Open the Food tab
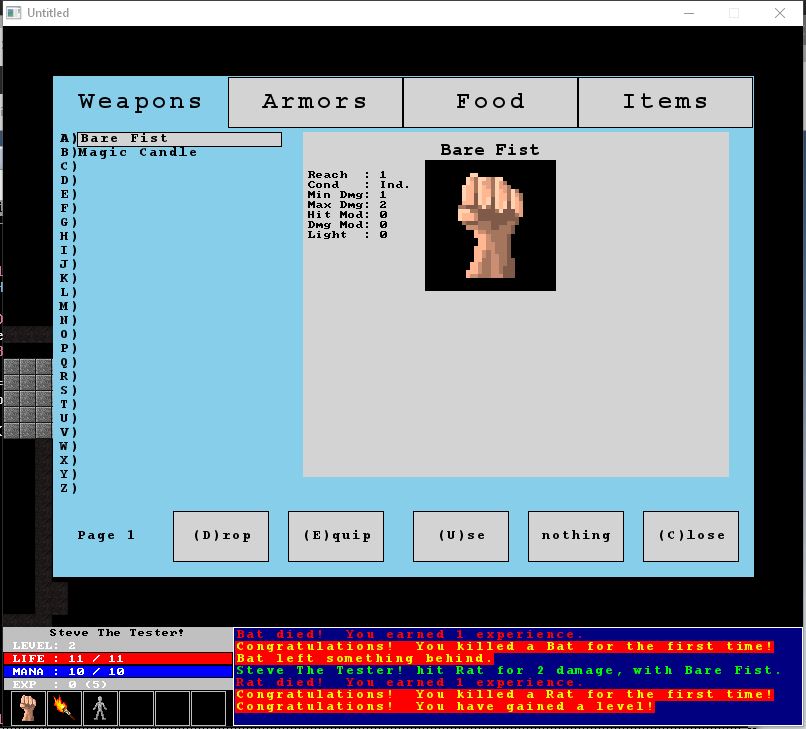This screenshot has height=729, width=806. click(x=490, y=102)
